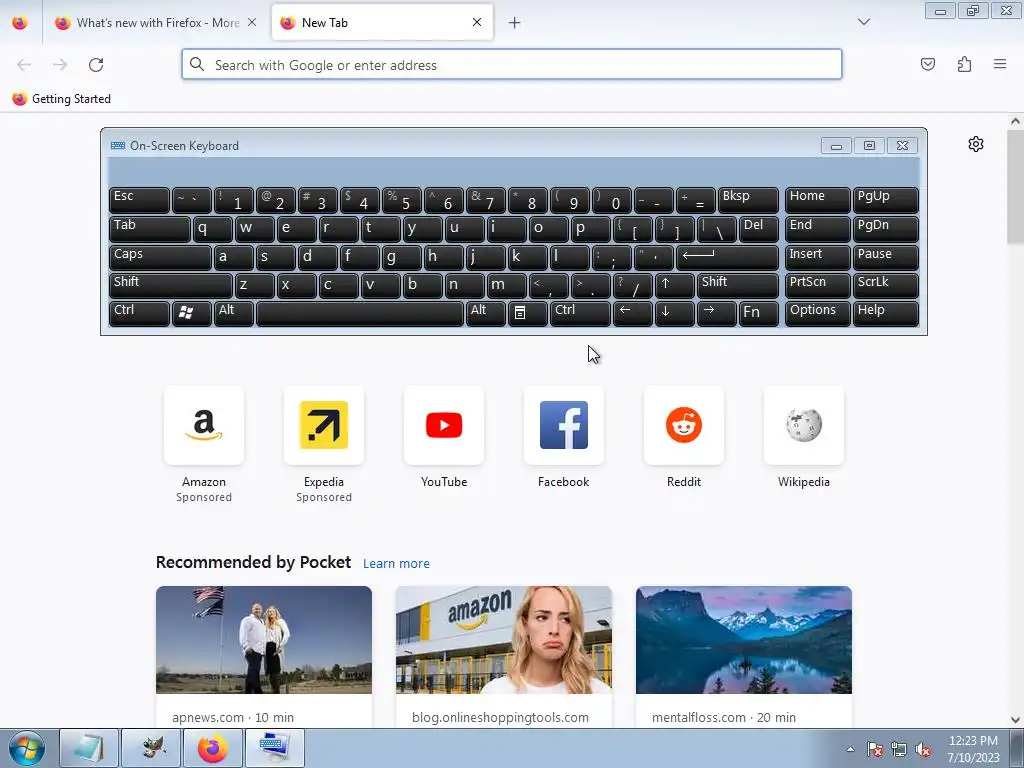Click the Esc key on On-Screen Keyboard
Screen dimensions: 1024x768
point(139,200)
